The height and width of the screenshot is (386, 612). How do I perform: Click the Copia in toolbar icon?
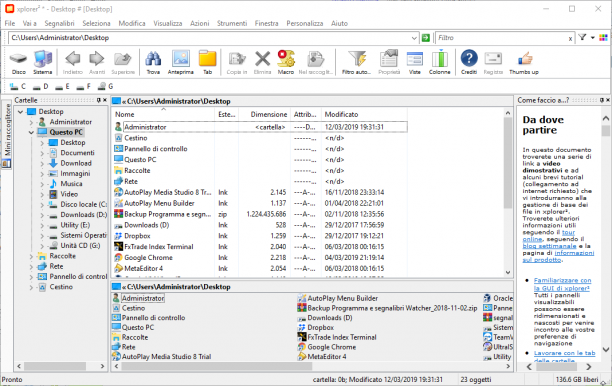pyautogui.click(x=237, y=62)
